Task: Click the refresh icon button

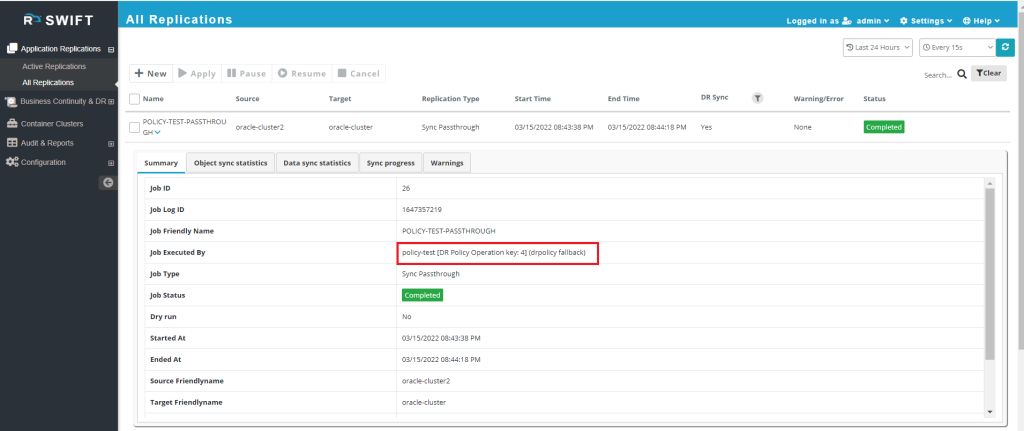Action: pyautogui.click(x=1005, y=48)
